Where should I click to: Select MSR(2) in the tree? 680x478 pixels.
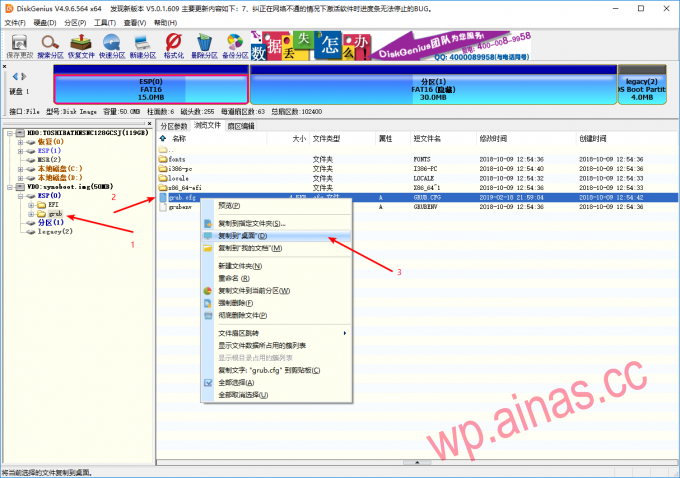tap(49, 160)
